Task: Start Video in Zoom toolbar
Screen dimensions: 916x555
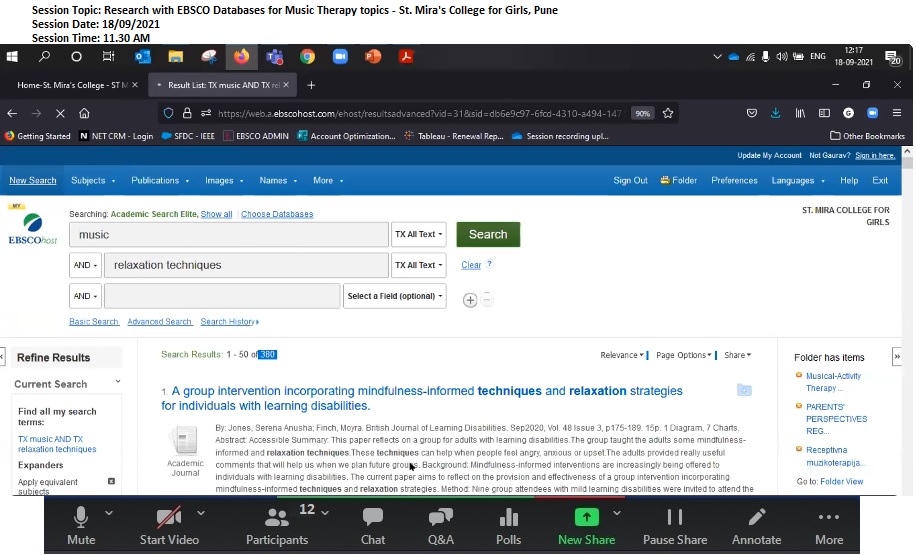Action: point(169,526)
